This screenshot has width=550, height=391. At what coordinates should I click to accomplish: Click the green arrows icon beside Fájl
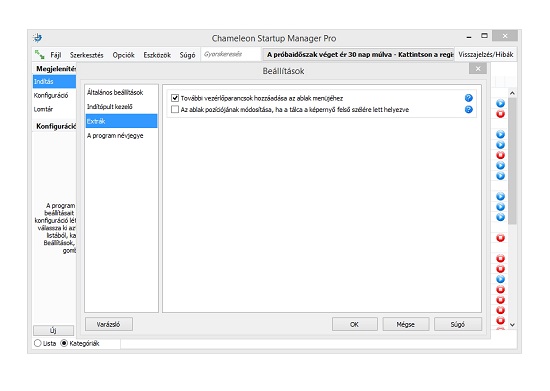[39, 54]
